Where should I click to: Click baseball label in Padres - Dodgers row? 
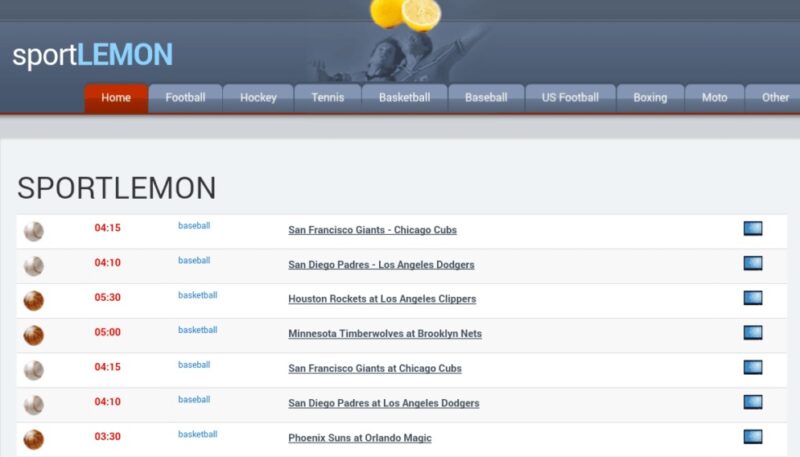[194, 260]
